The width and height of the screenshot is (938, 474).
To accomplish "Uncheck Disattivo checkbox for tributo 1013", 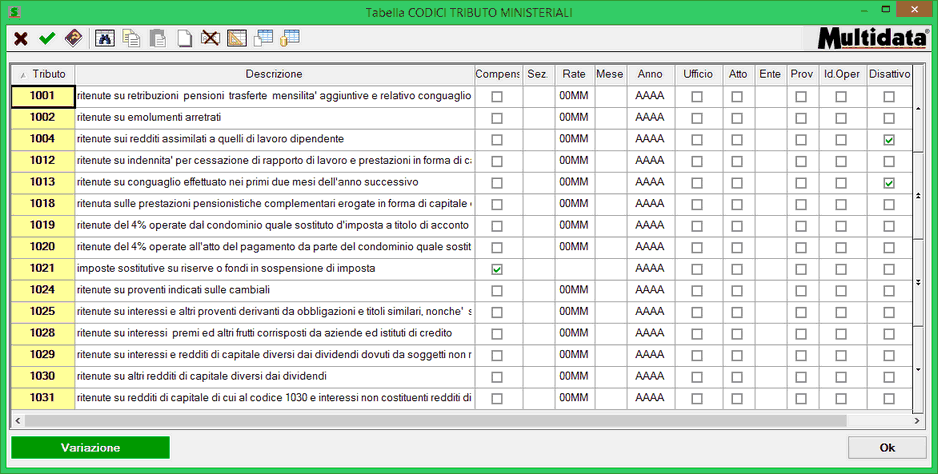I will coord(890,183).
